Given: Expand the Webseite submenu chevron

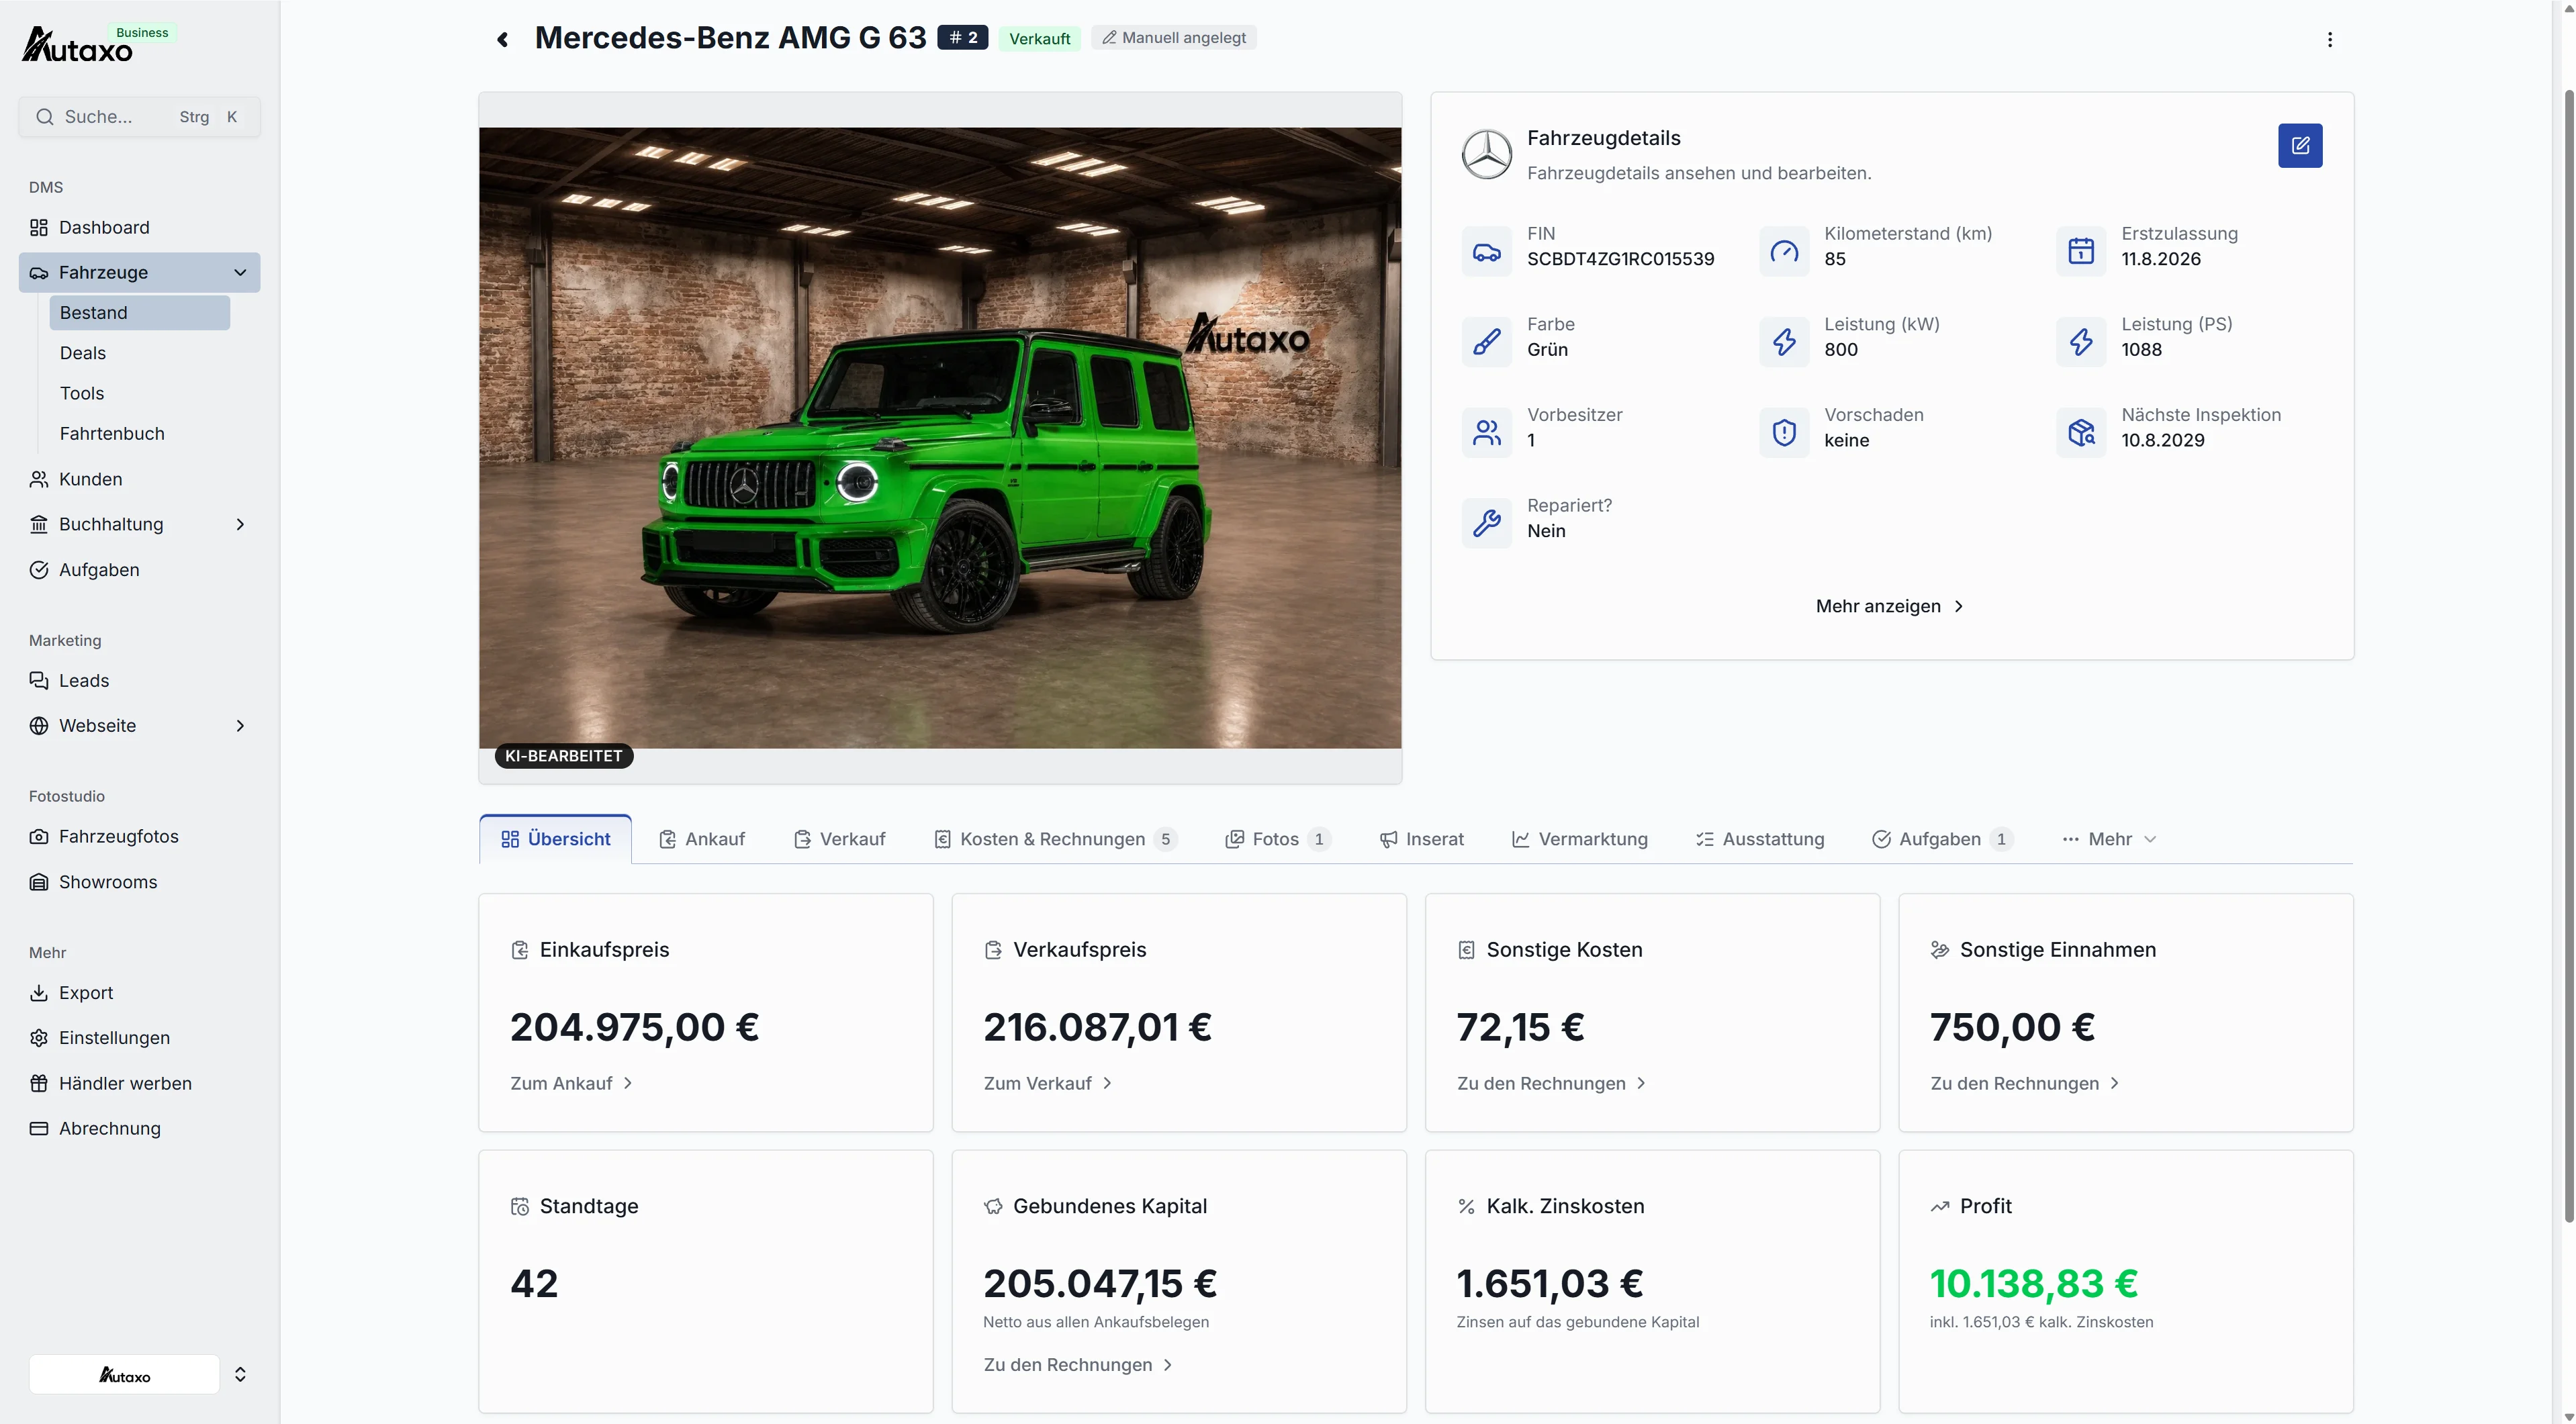Looking at the screenshot, I should (x=240, y=726).
